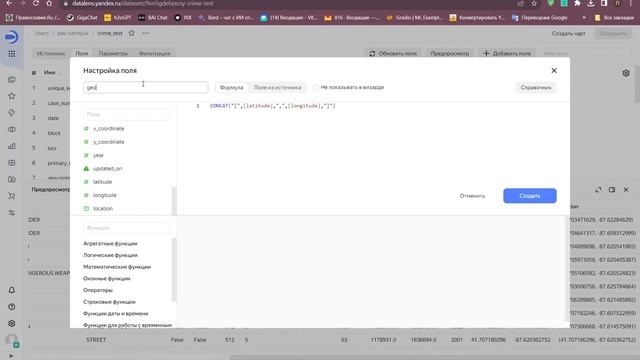Expand Логические функции category
The image size is (640, 360).
110,255
